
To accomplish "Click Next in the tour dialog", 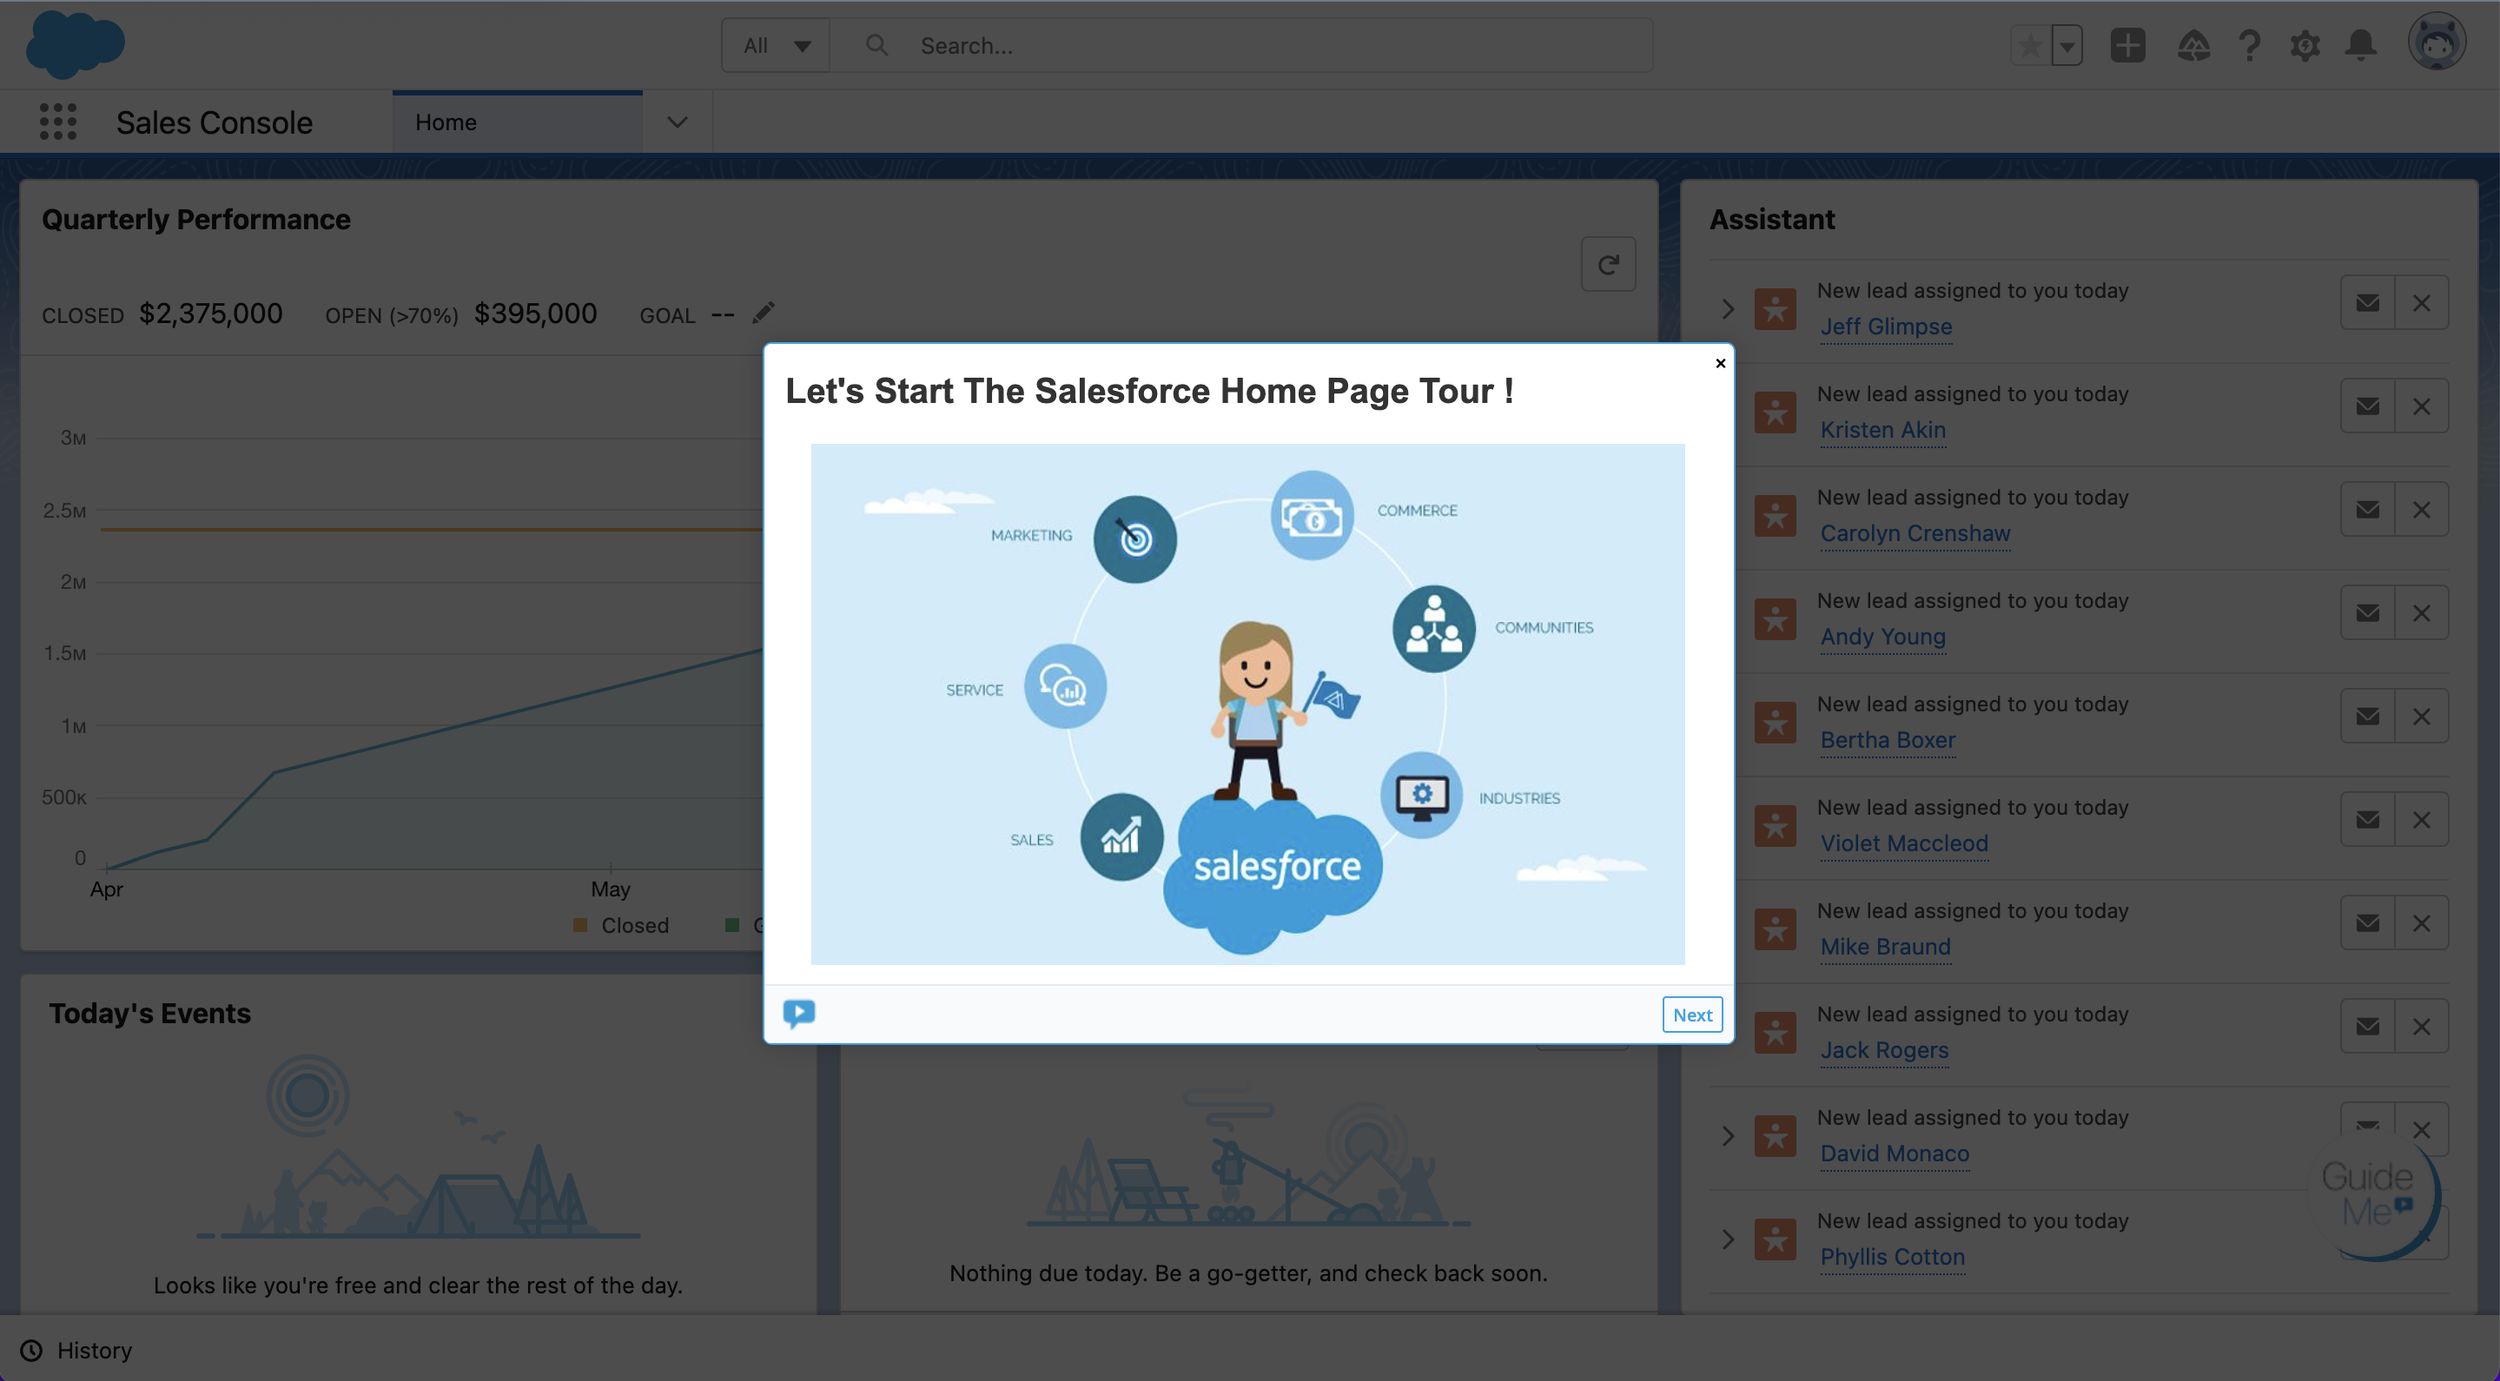I will [1692, 1014].
